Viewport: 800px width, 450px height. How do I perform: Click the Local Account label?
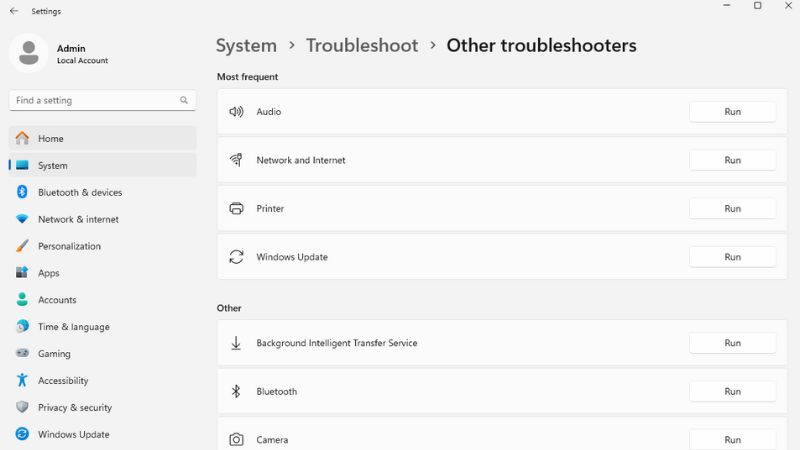(x=82, y=60)
